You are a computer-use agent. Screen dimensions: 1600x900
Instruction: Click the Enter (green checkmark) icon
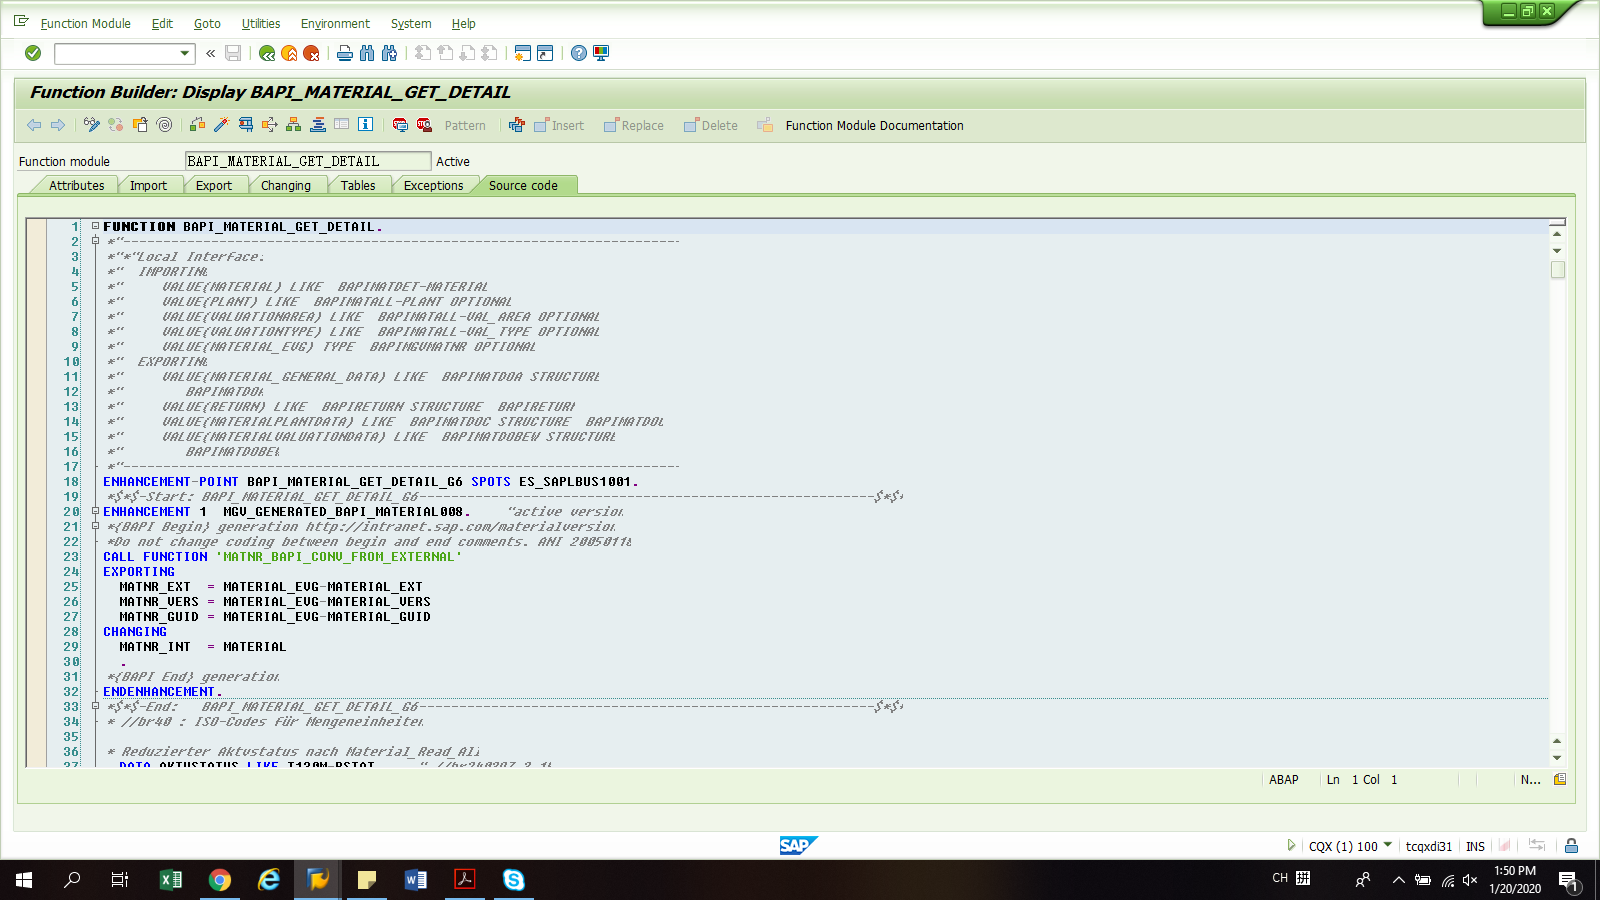(32, 54)
